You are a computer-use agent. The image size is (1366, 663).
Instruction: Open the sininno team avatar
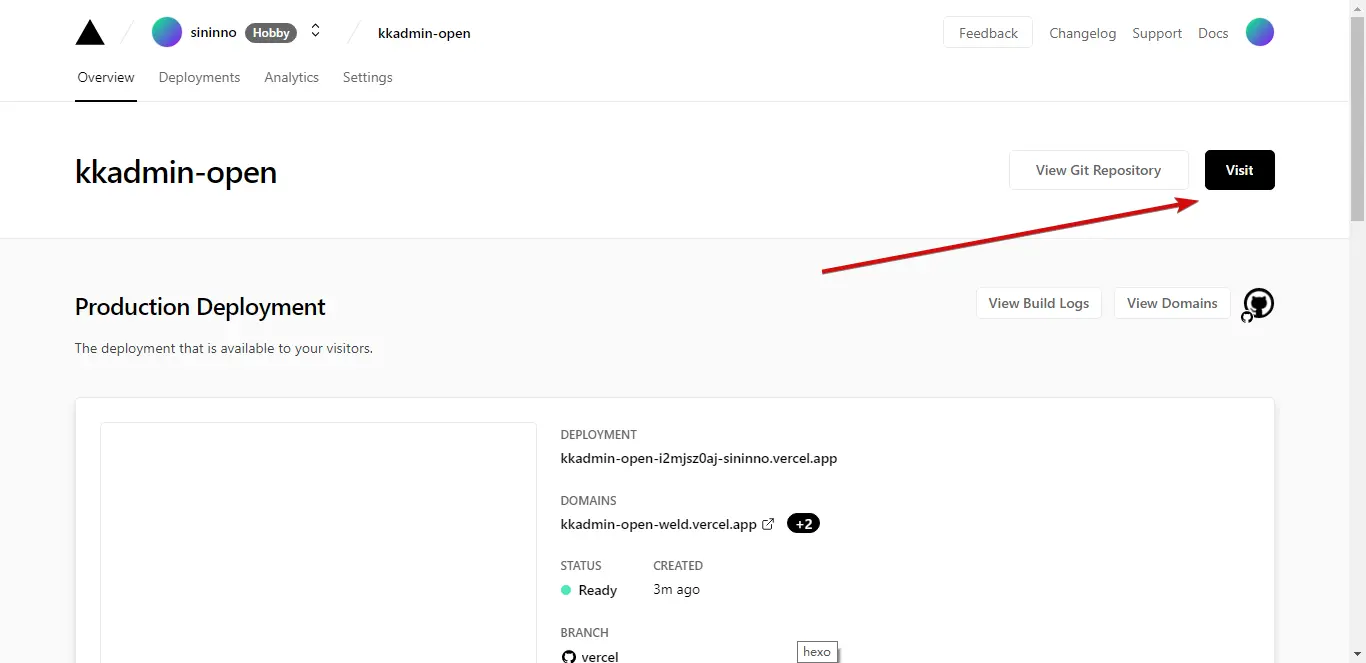coord(167,32)
